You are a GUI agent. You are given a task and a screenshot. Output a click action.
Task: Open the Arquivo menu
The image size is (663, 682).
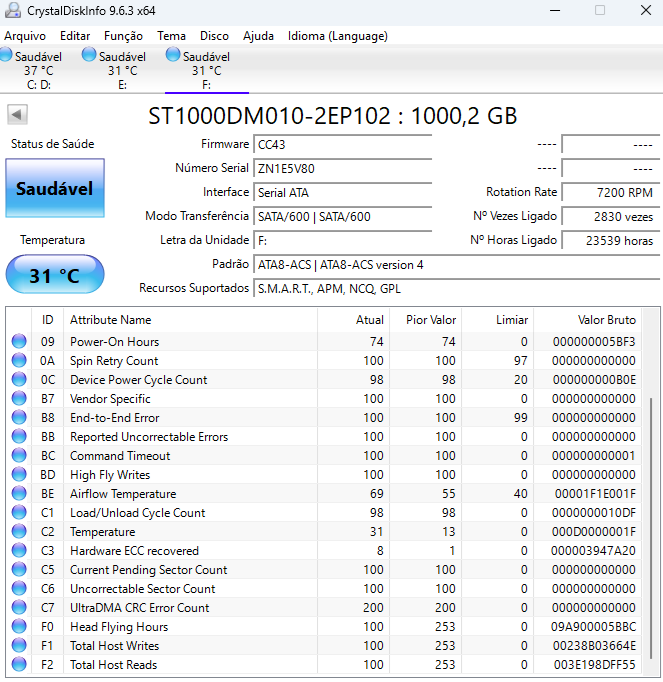pos(25,36)
